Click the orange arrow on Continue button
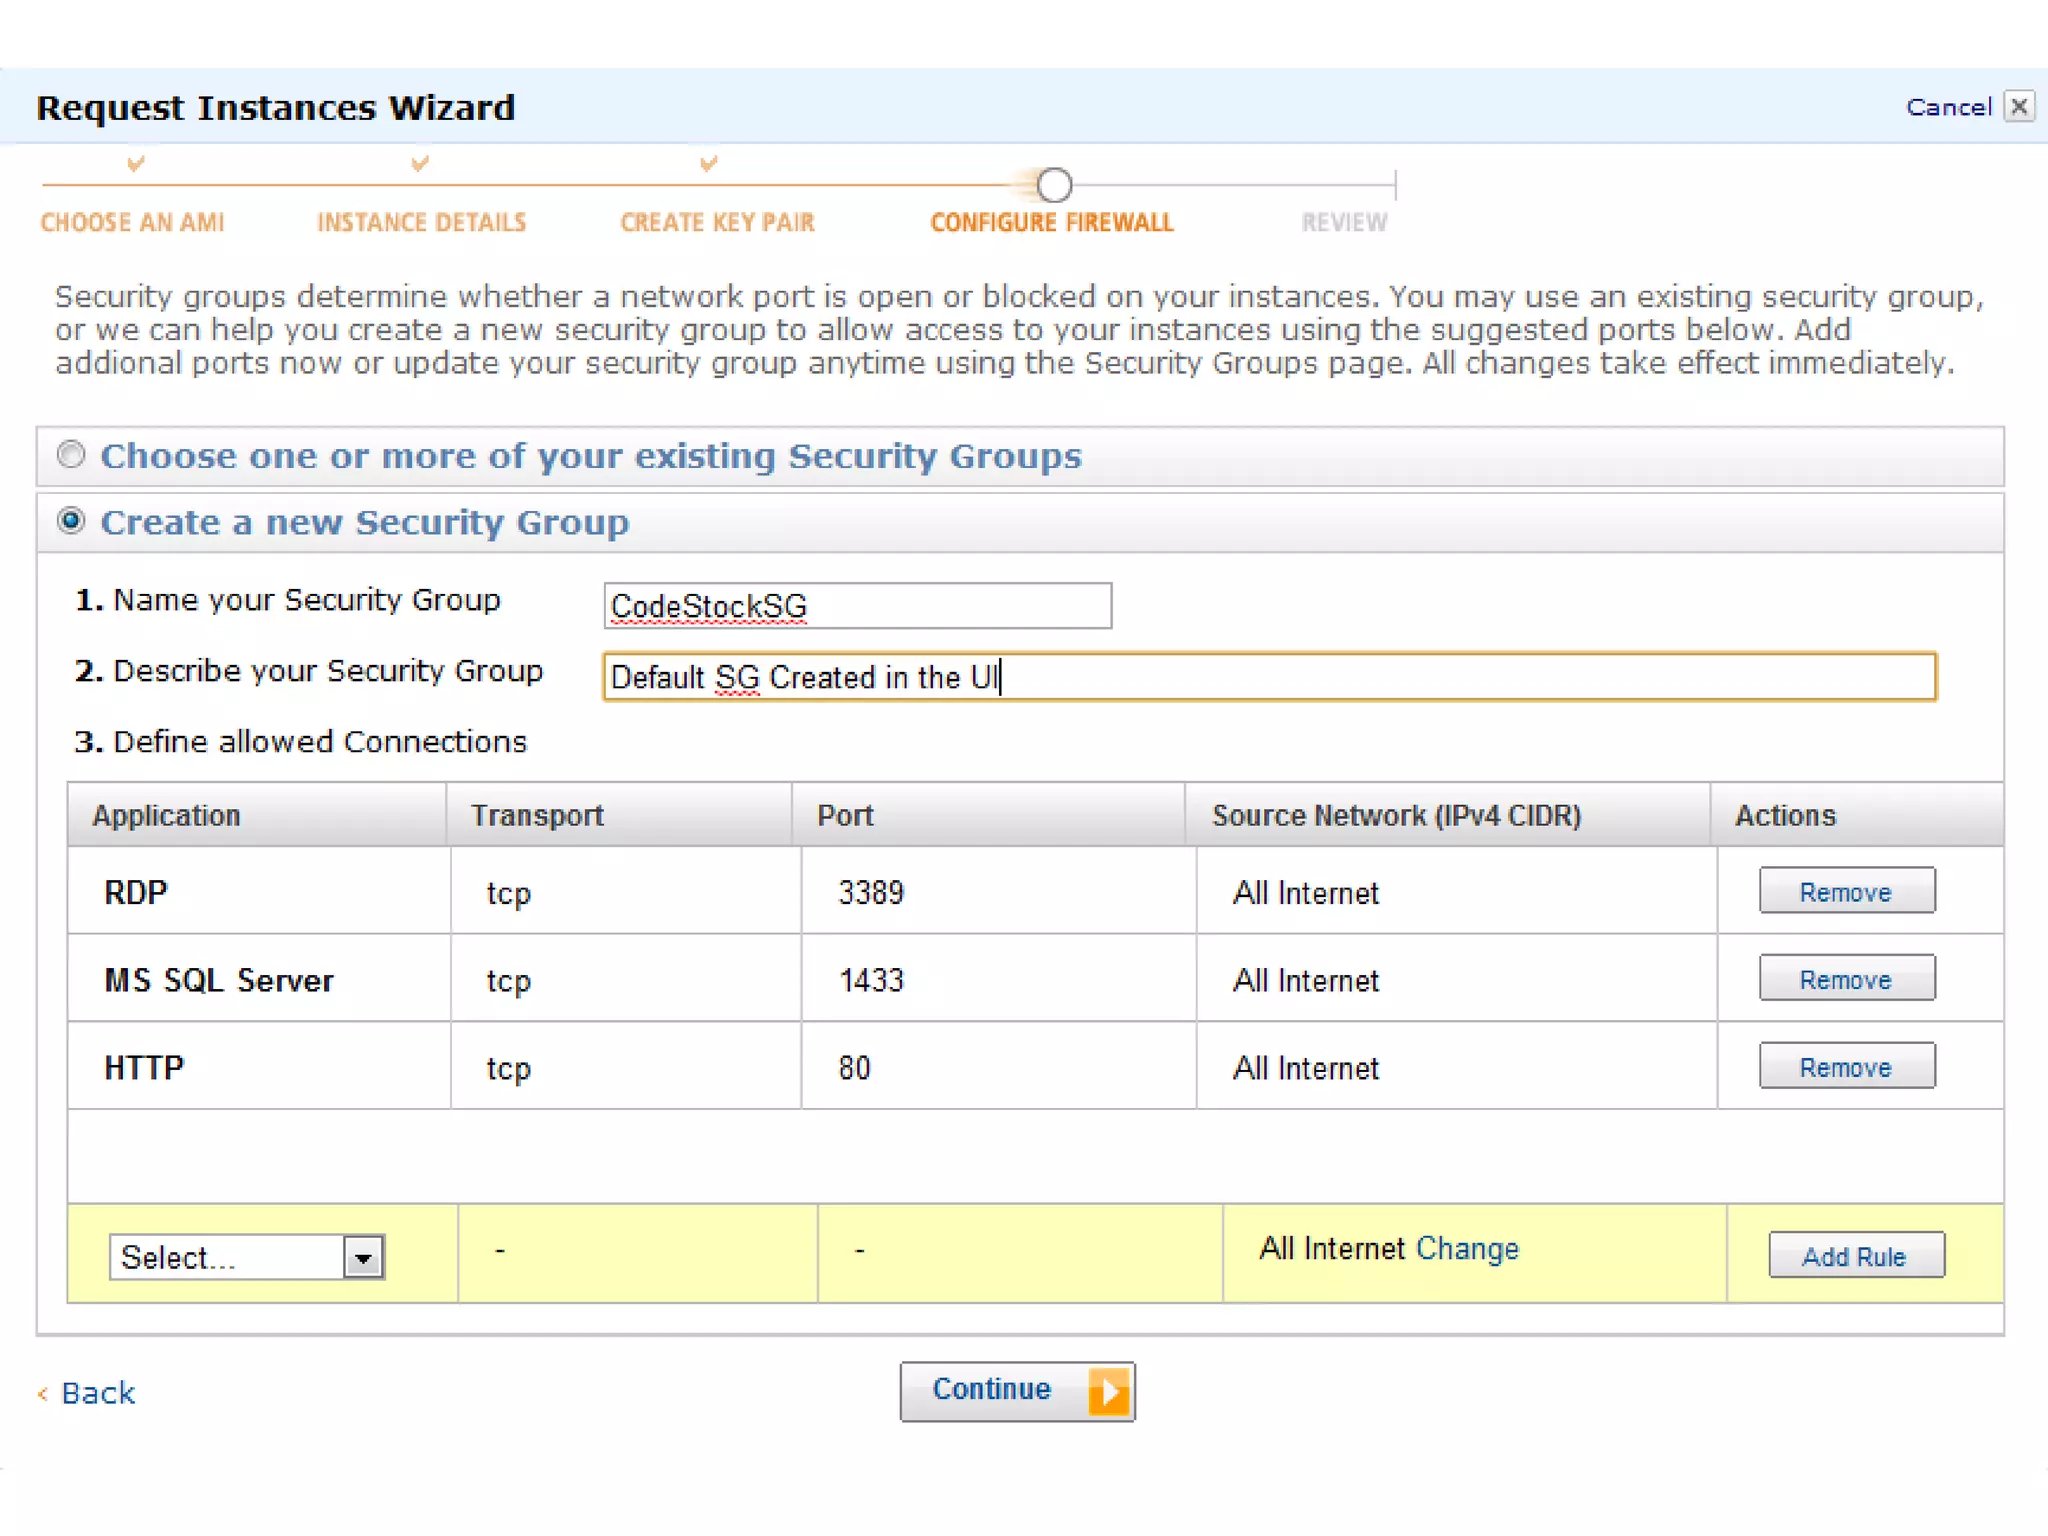2048x1536 pixels. tap(1108, 1391)
